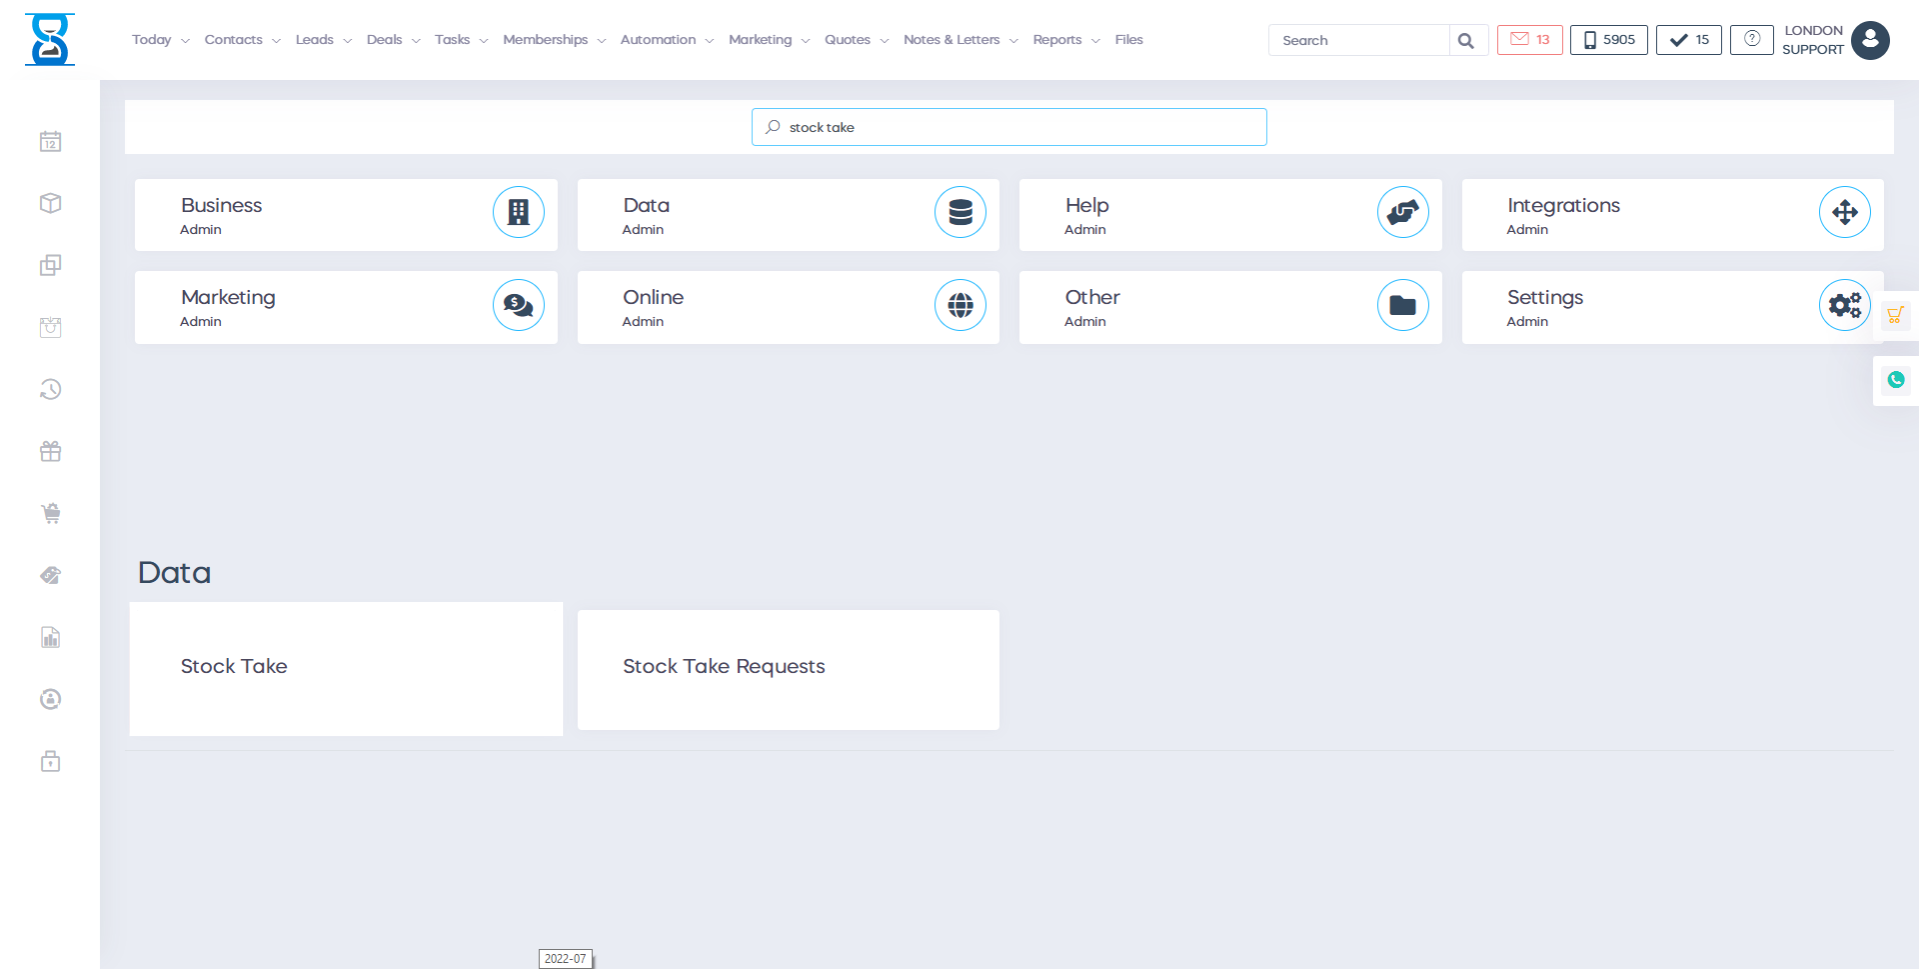Expand the Contacts dropdown menu

pyautogui.click(x=242, y=40)
